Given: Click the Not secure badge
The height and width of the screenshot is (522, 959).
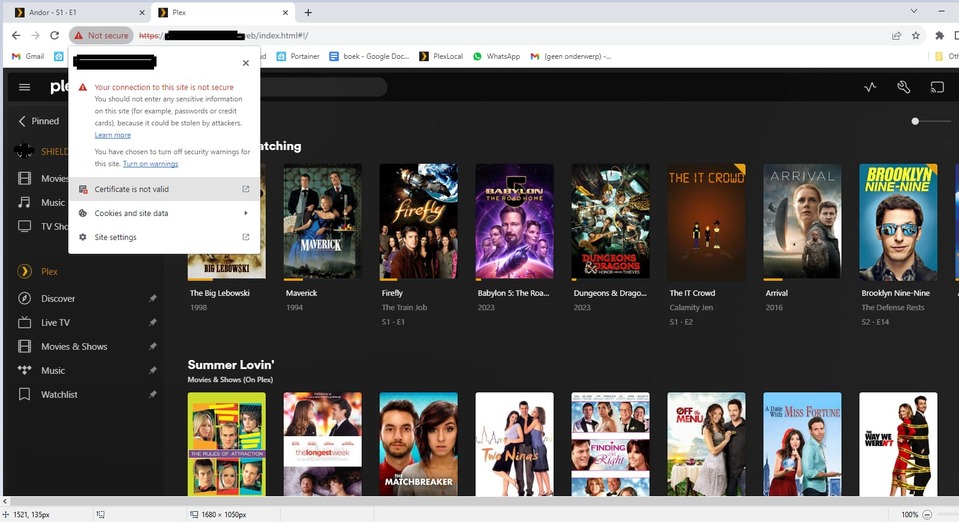Looking at the screenshot, I should [102, 35].
